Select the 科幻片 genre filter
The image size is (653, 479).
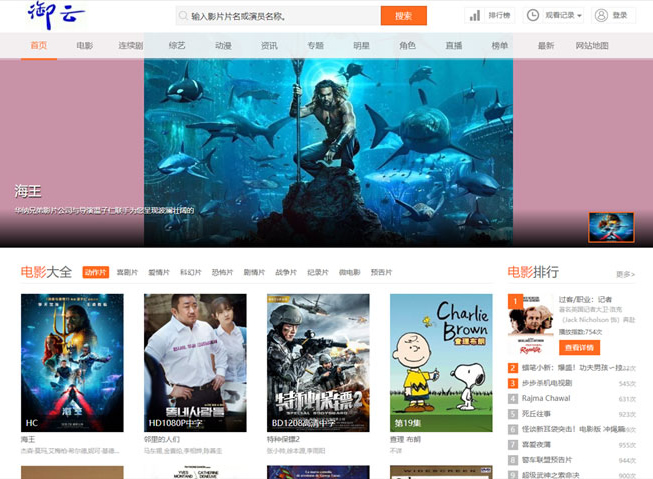190,272
